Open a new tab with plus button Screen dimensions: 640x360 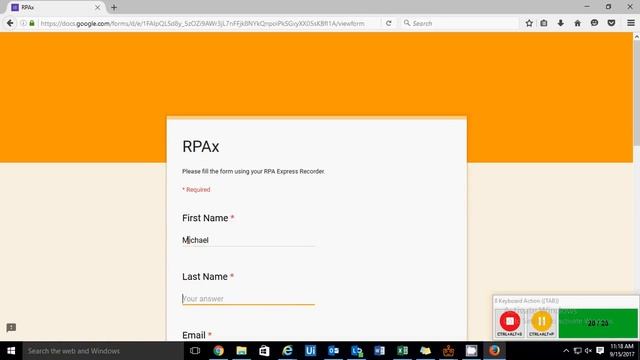coord(114,7)
